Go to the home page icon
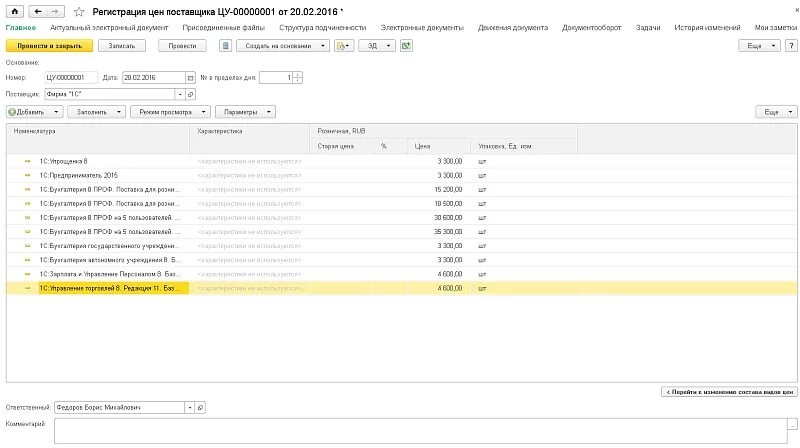800x448 pixels. point(15,11)
